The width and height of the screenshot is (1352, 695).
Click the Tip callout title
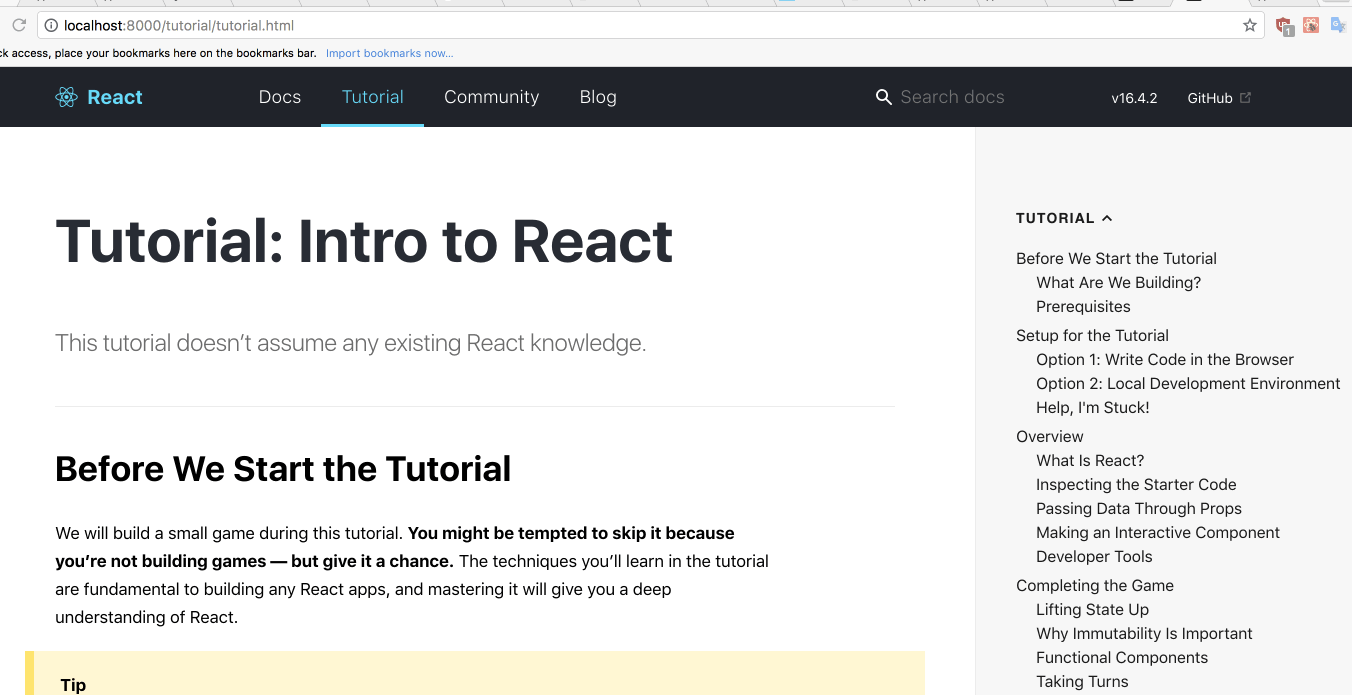(x=73, y=685)
